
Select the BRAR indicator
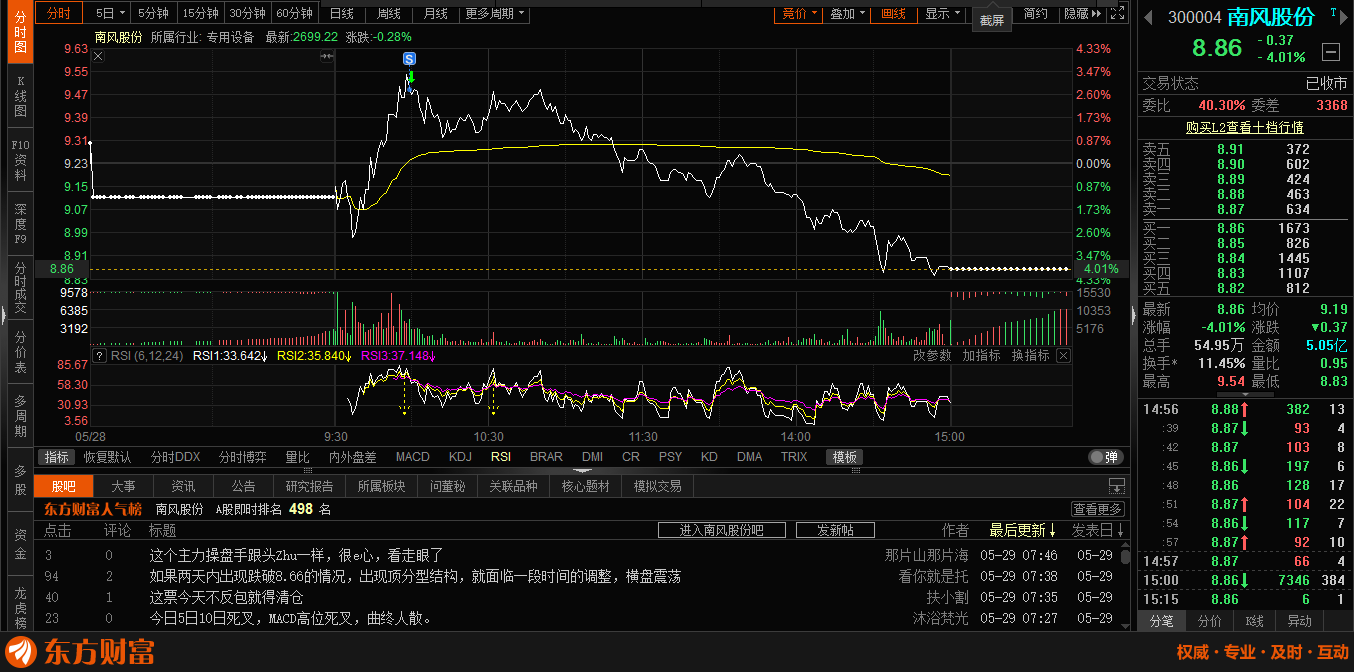546,457
